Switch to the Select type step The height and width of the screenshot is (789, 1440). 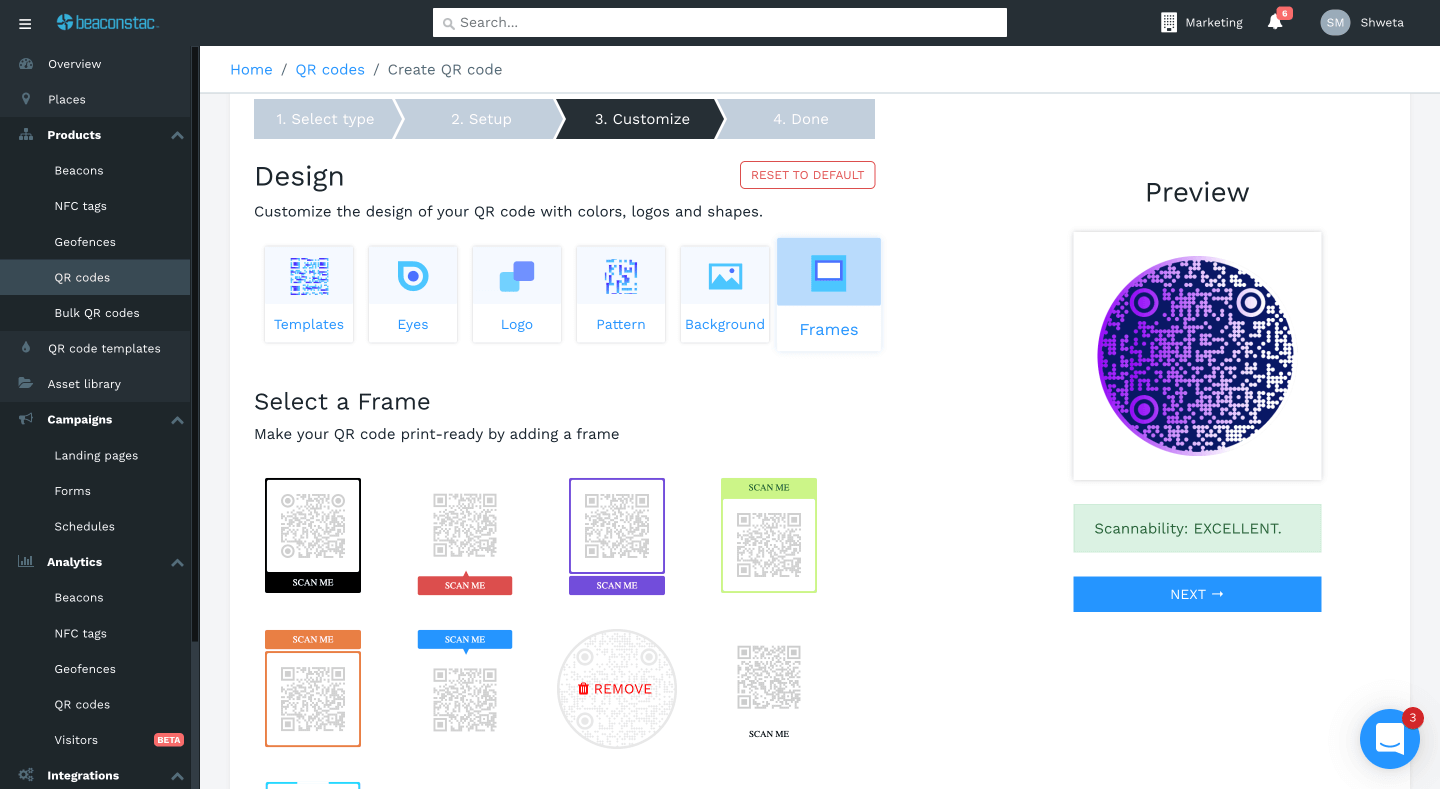pos(327,118)
